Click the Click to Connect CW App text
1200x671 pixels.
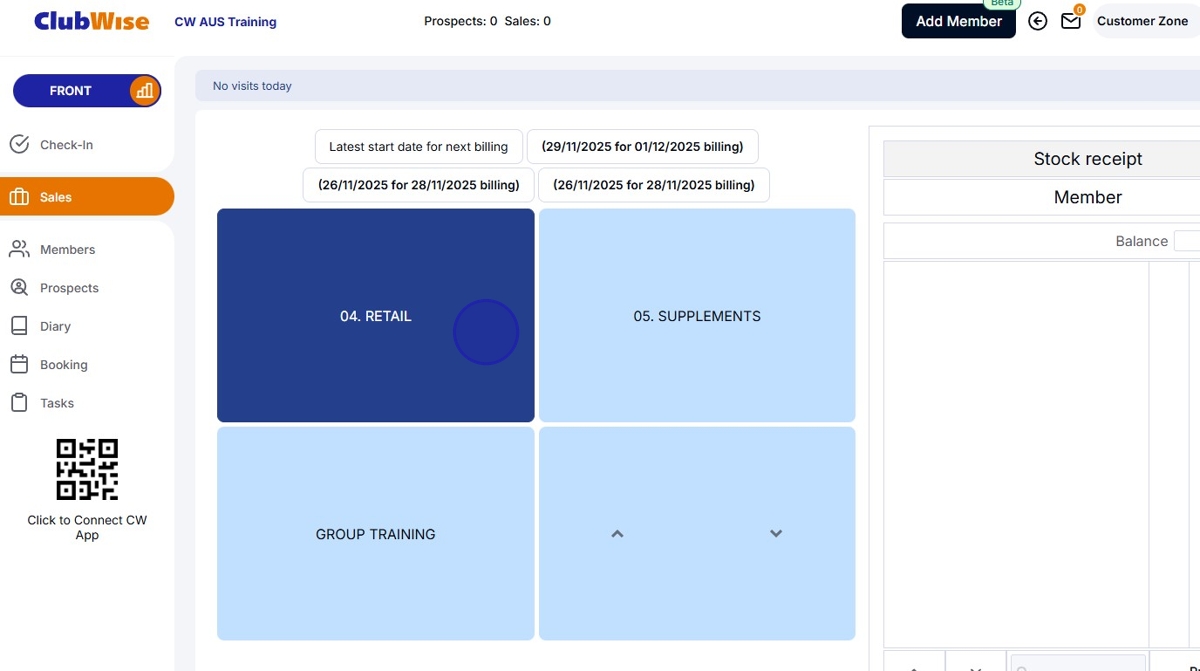87,527
